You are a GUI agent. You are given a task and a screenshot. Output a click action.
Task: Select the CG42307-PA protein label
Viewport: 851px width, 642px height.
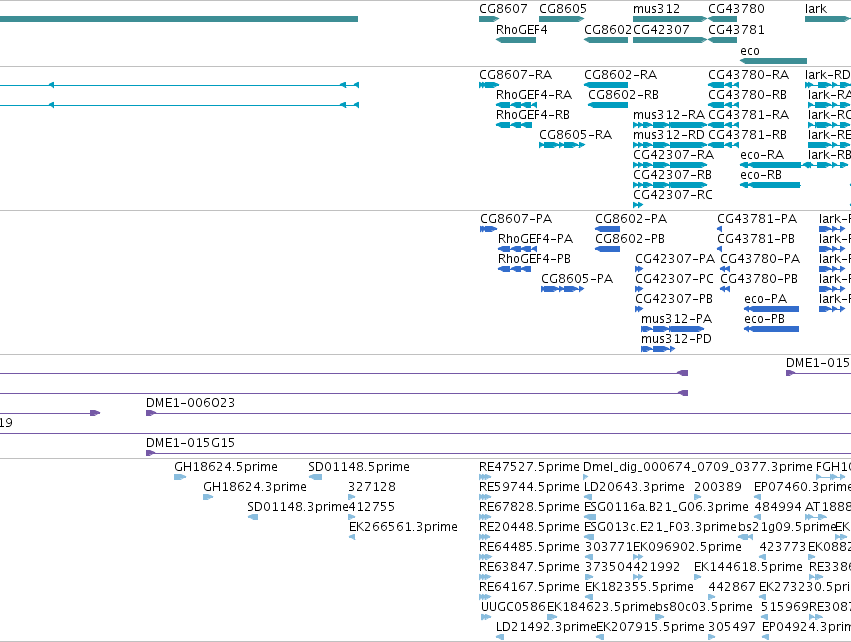pos(675,259)
